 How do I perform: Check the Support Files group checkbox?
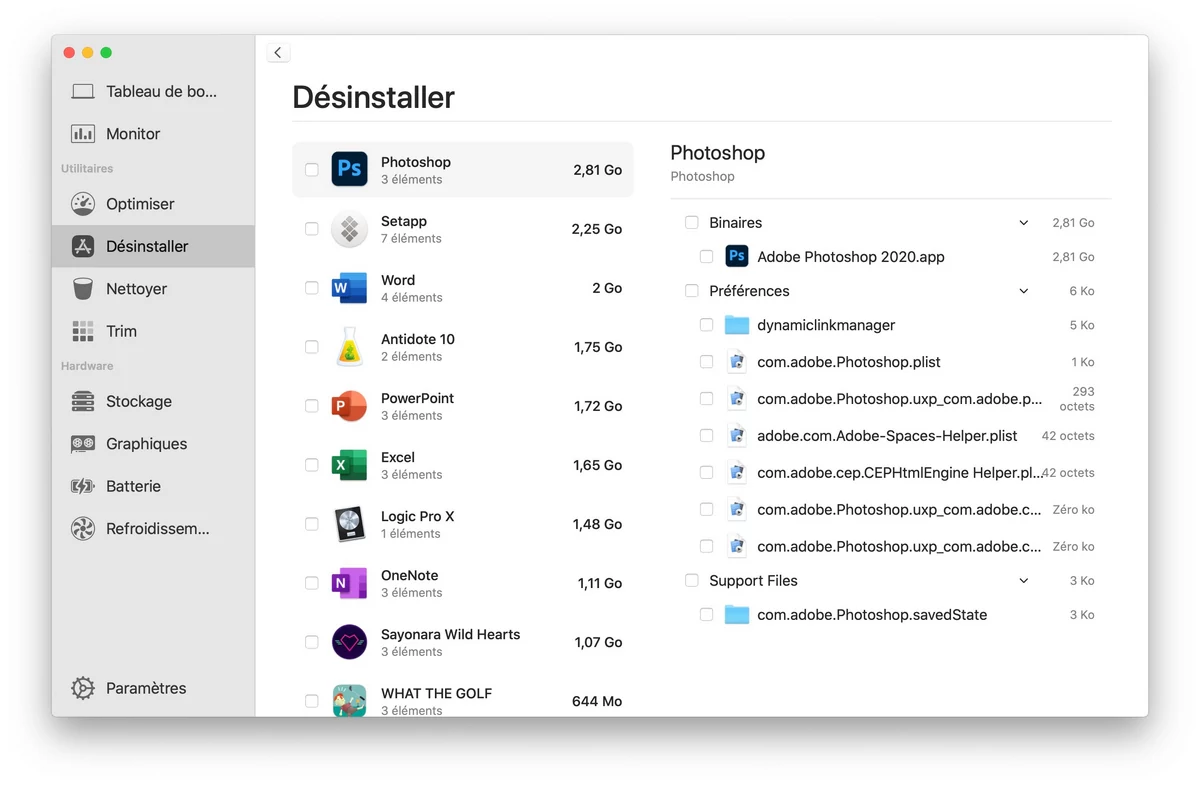[x=691, y=580]
